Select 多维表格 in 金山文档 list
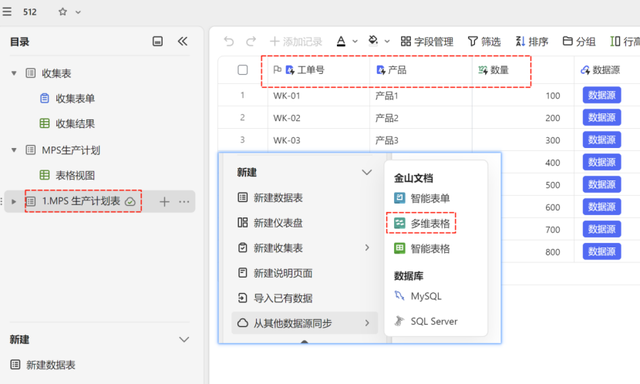The image size is (640, 384). 421,223
